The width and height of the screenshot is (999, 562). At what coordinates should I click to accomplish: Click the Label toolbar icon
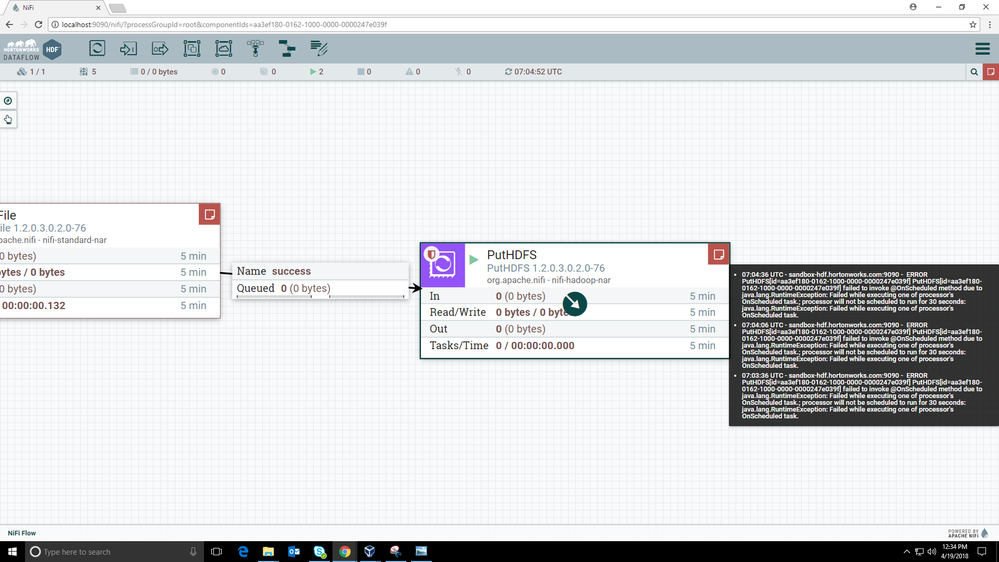[319, 48]
